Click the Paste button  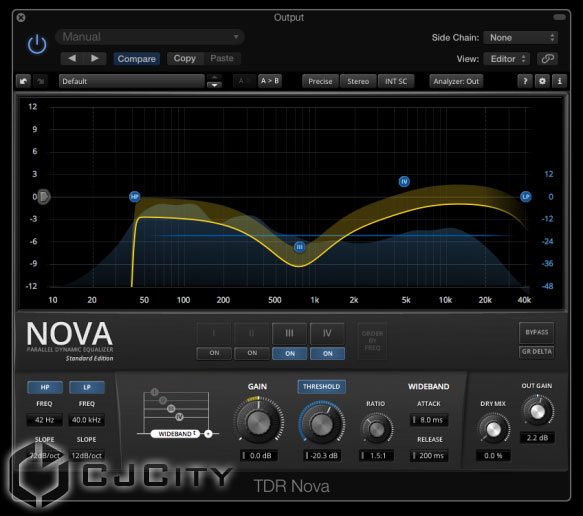(x=222, y=58)
